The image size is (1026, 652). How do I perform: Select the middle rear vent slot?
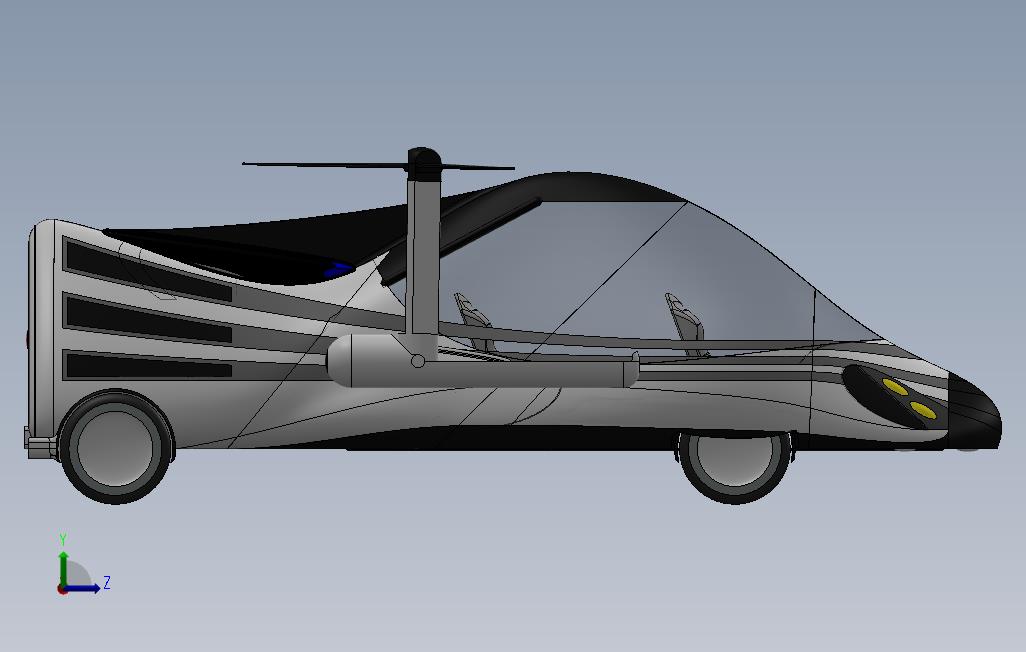(x=148, y=319)
